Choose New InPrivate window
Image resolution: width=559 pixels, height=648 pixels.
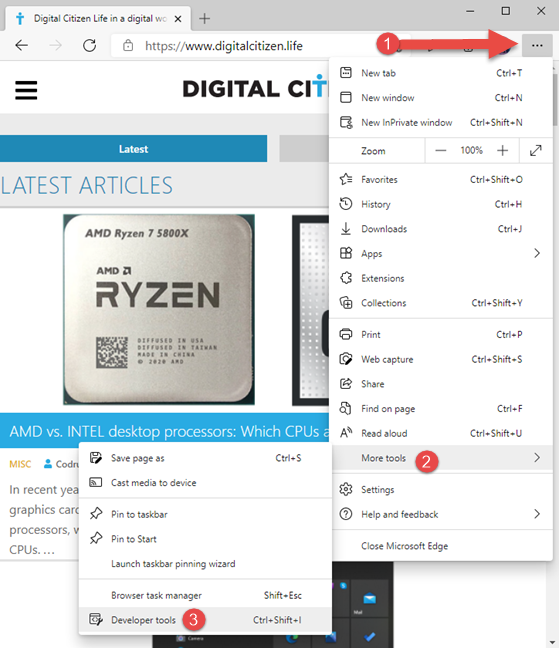[441, 123]
